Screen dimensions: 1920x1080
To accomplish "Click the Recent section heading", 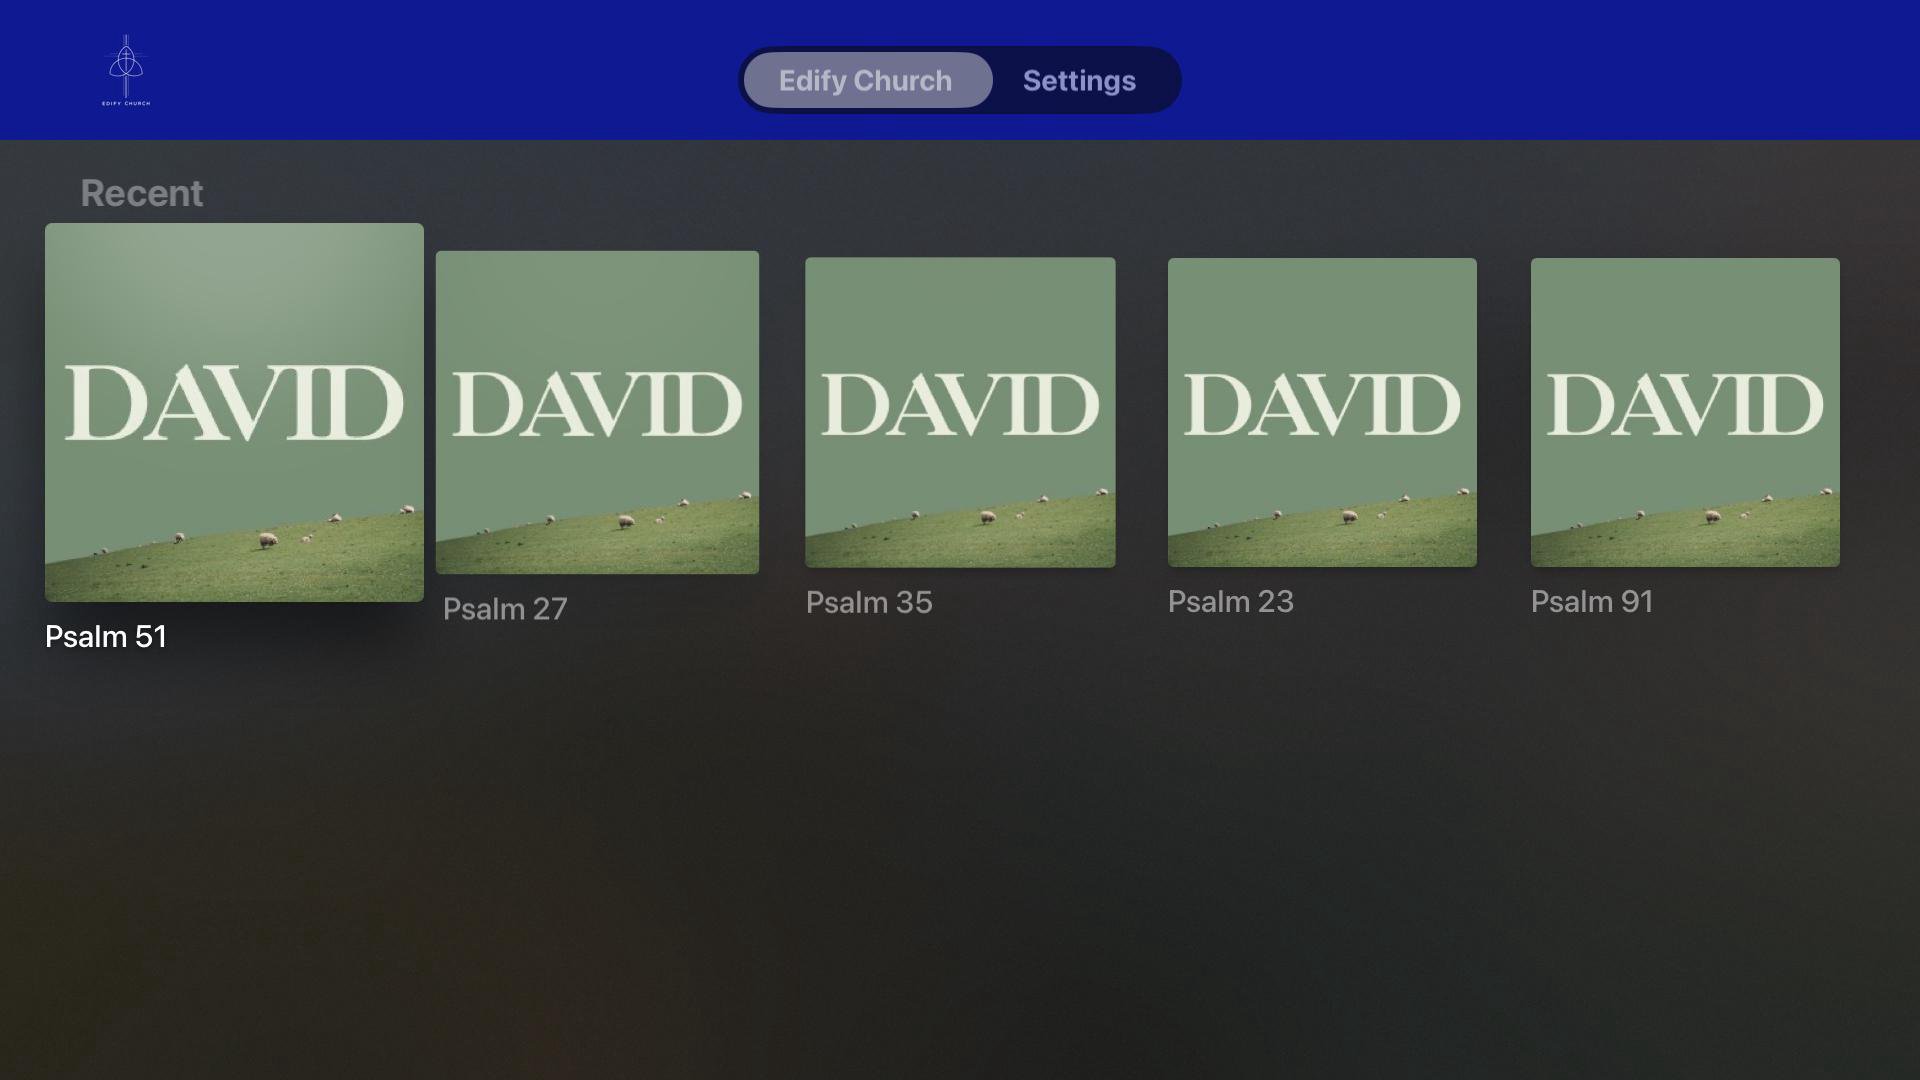I will point(141,193).
